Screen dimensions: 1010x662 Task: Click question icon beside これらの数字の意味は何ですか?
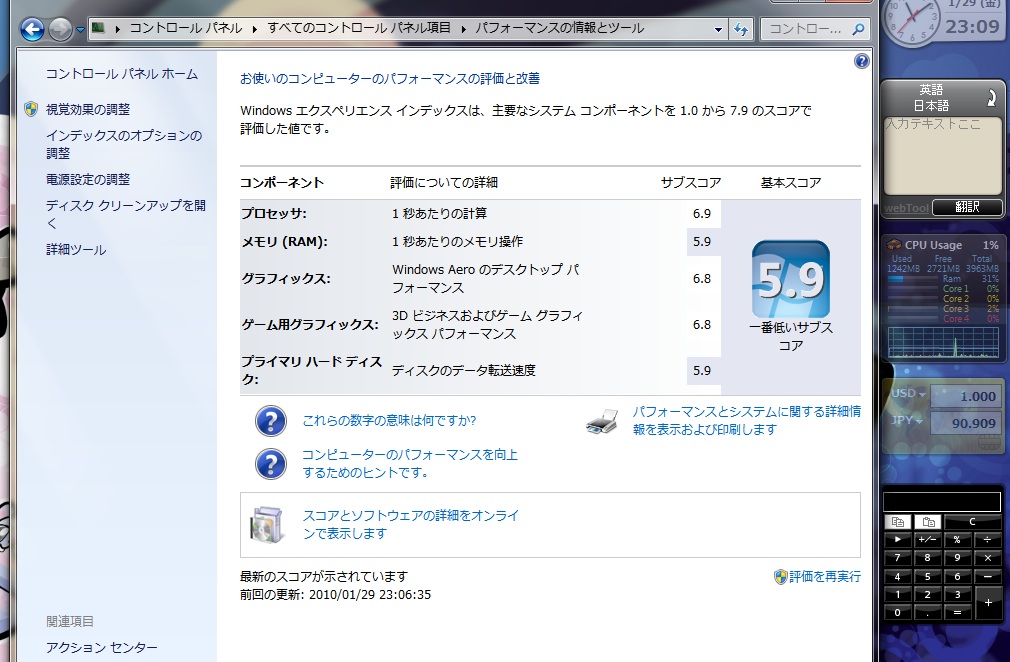(271, 421)
